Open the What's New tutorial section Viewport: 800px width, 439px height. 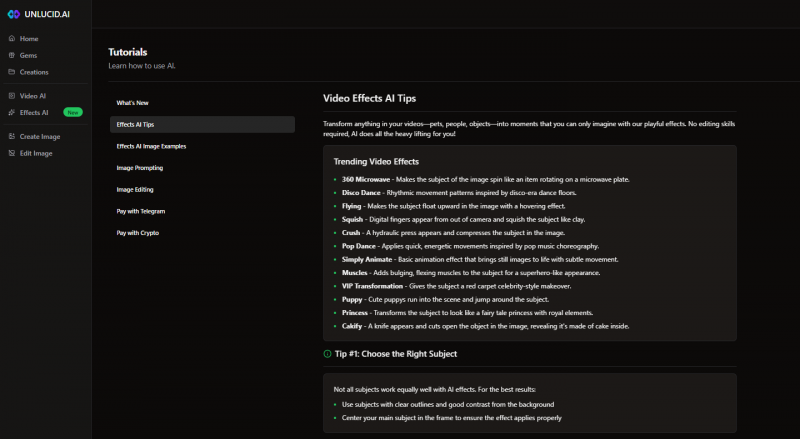[x=132, y=103]
